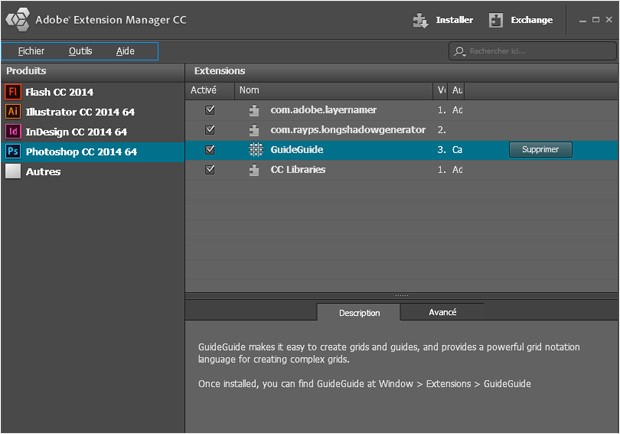Toggle the GuideGuide Activé checkbox
This screenshot has height=434, width=620.
tap(210, 149)
